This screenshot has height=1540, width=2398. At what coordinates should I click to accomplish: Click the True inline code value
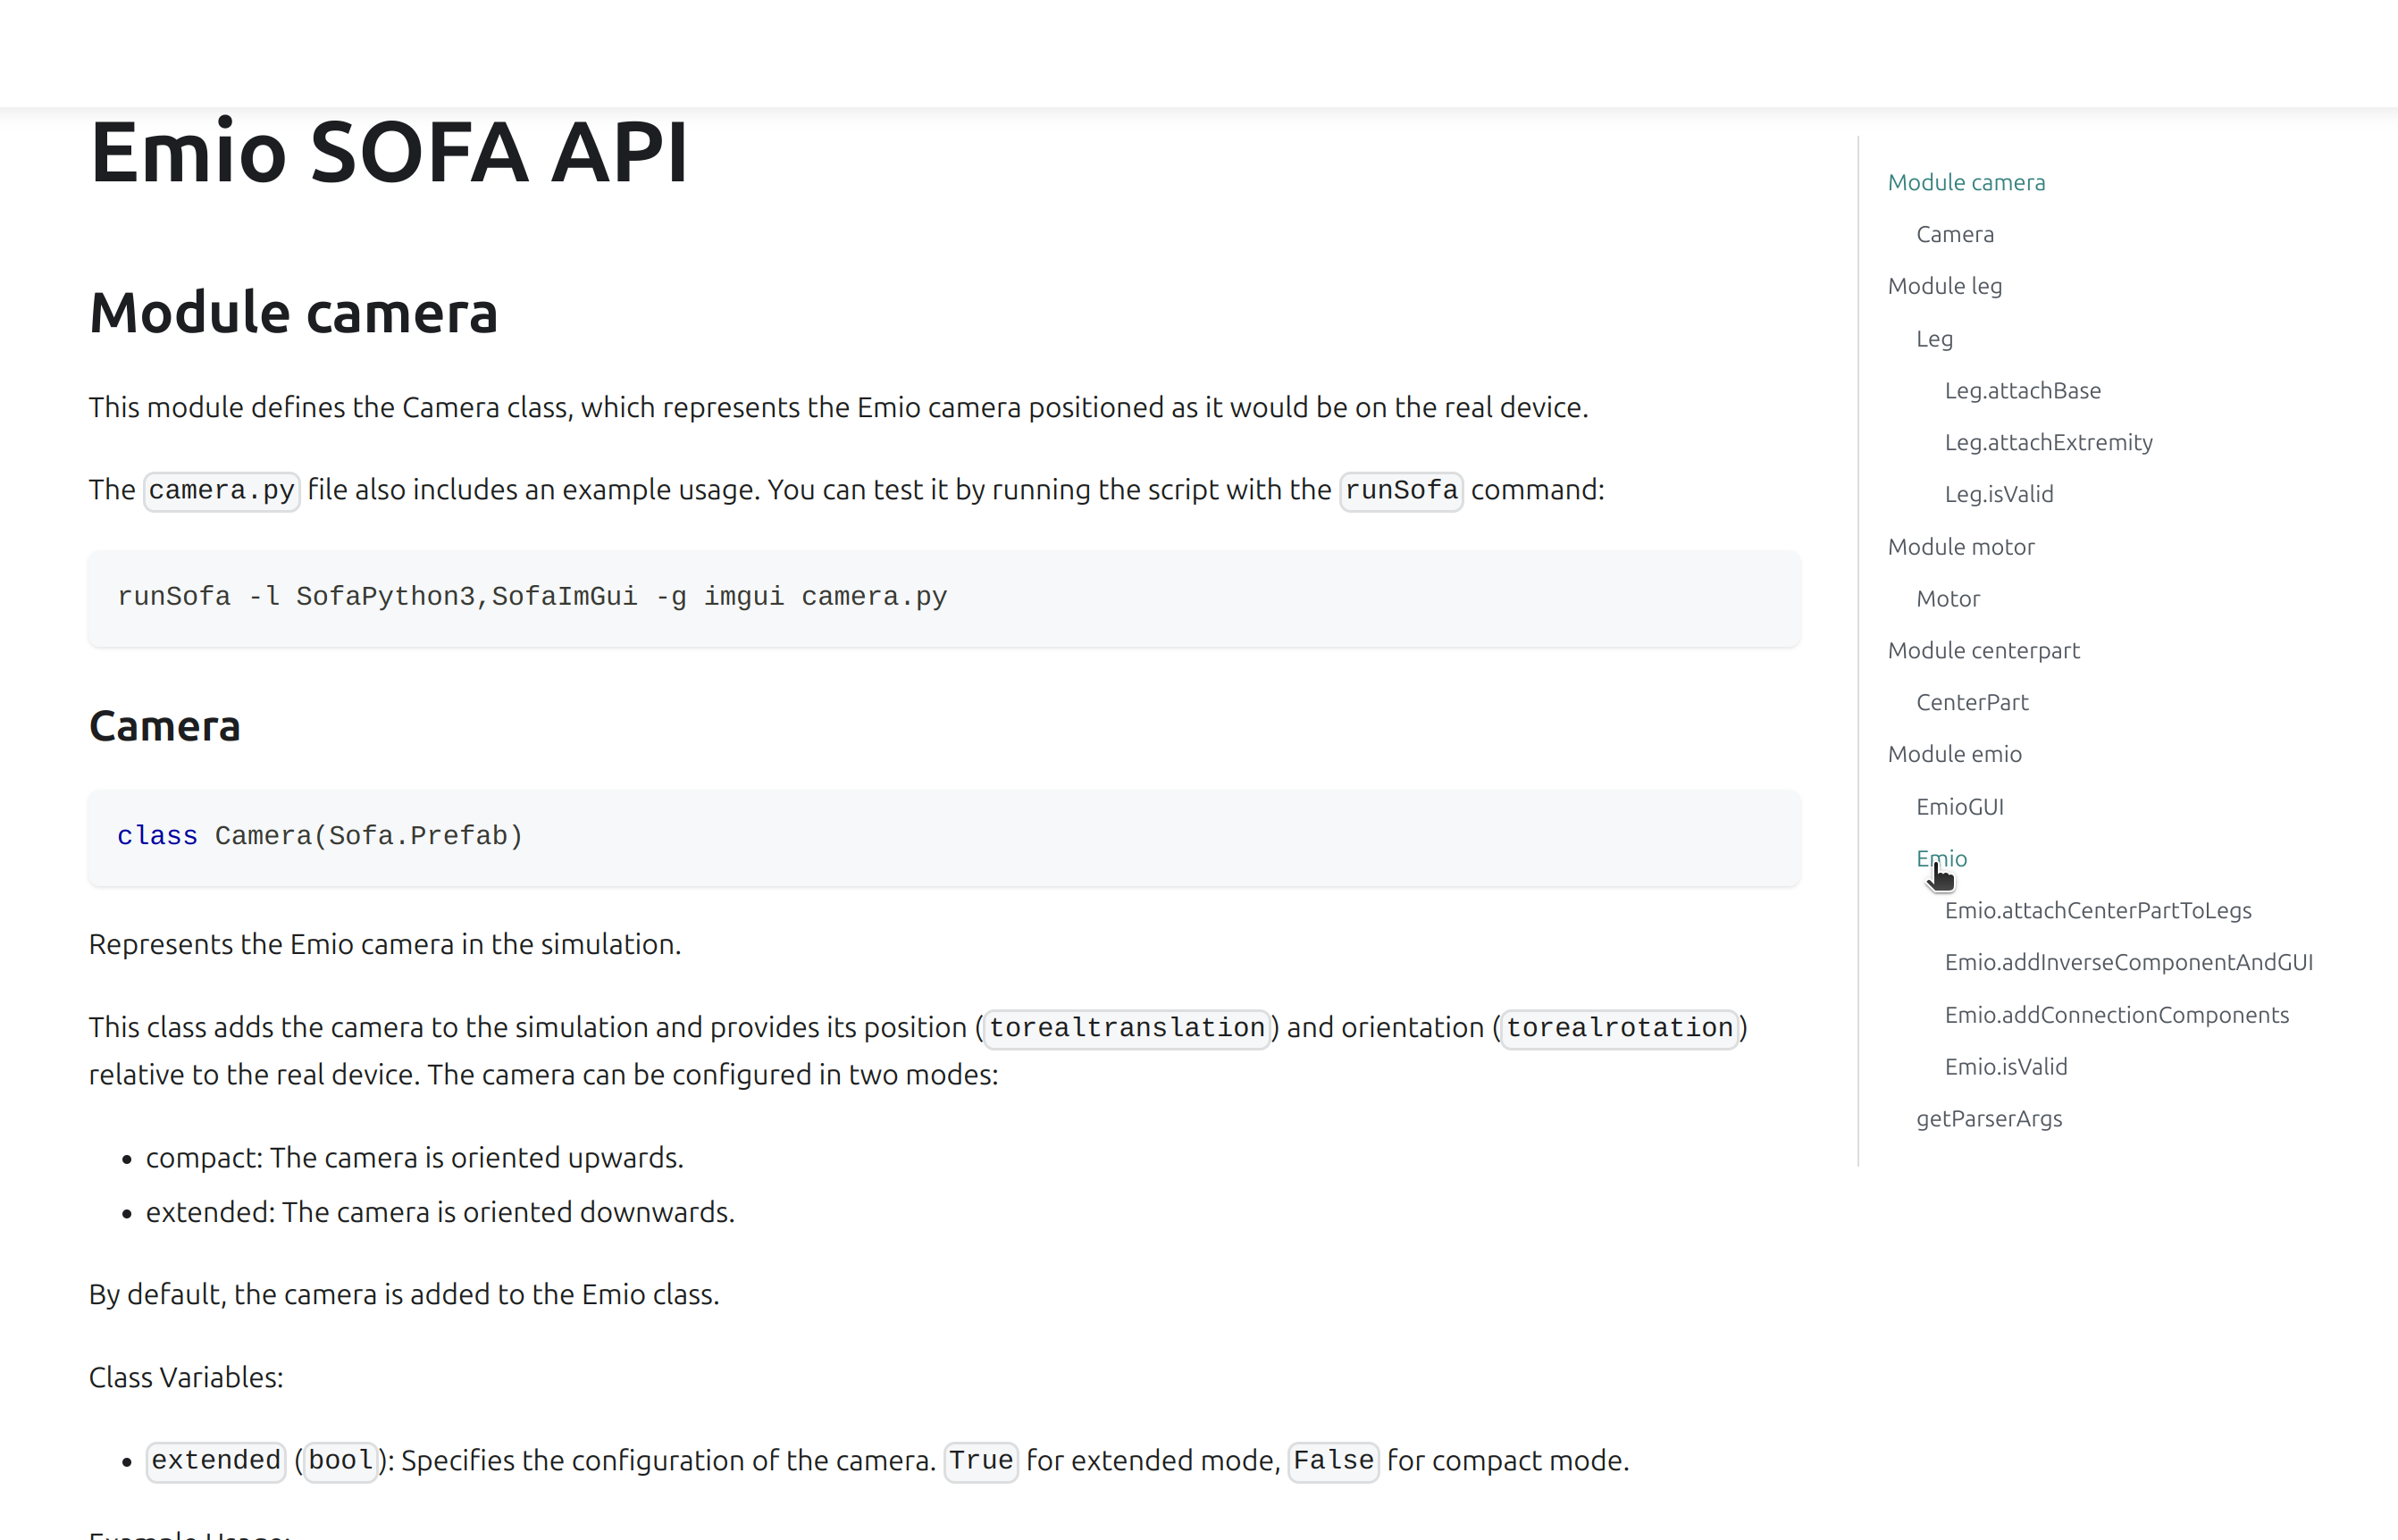click(980, 1461)
